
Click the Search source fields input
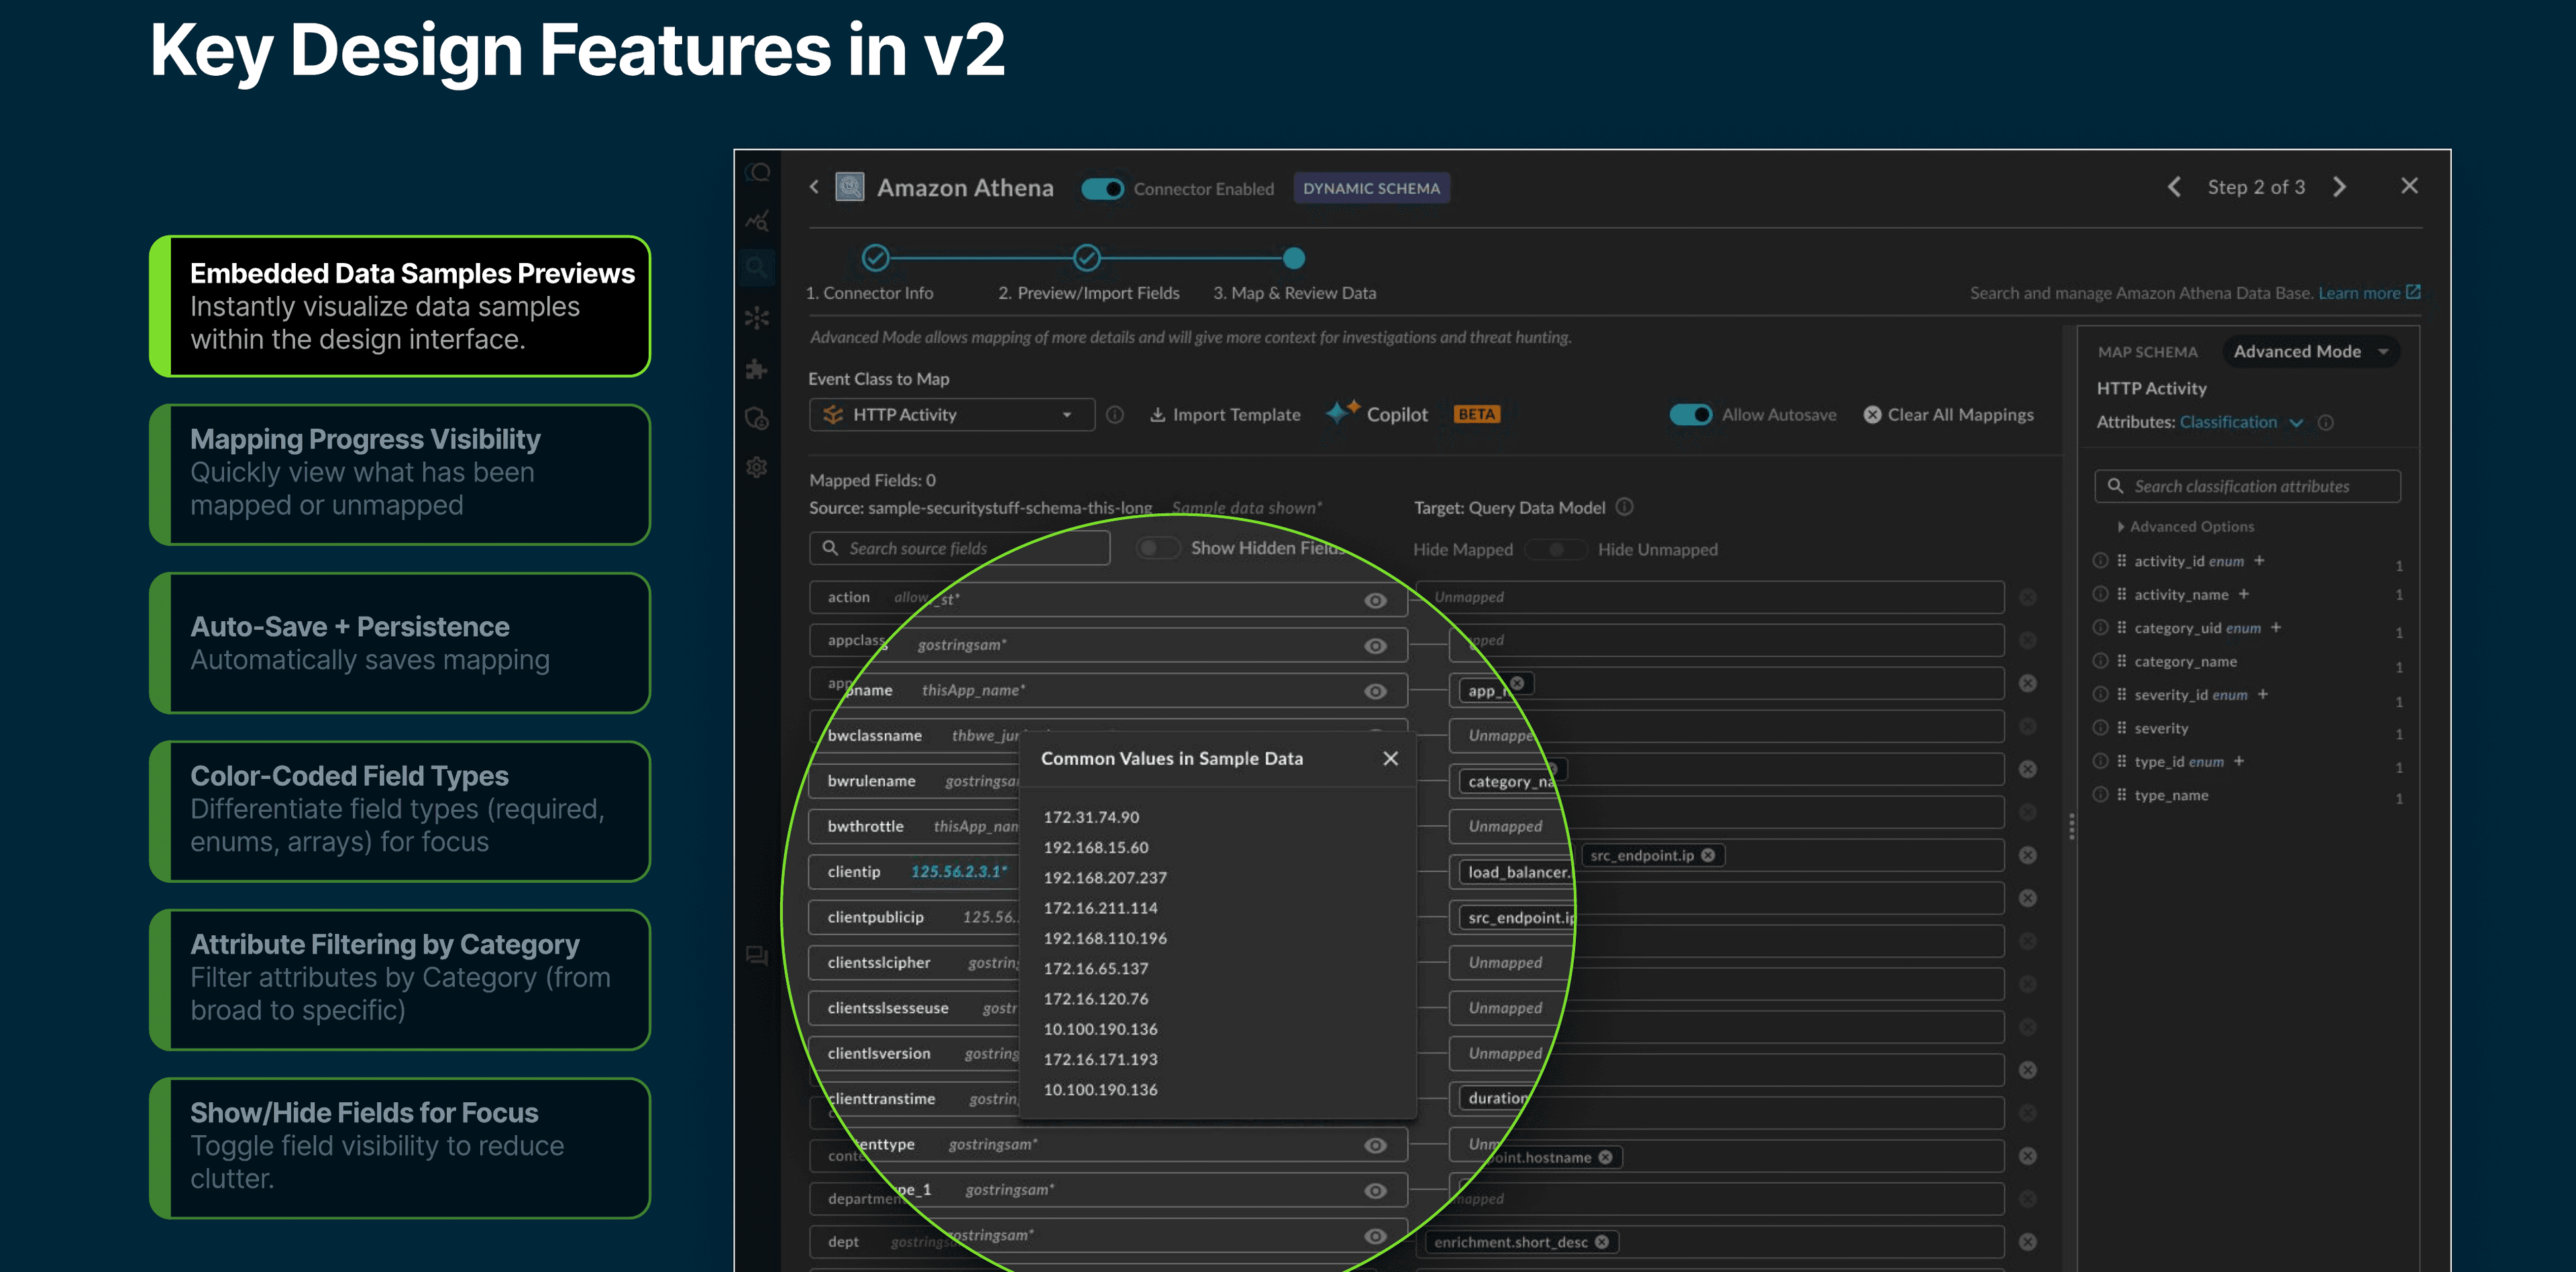[x=959, y=548]
